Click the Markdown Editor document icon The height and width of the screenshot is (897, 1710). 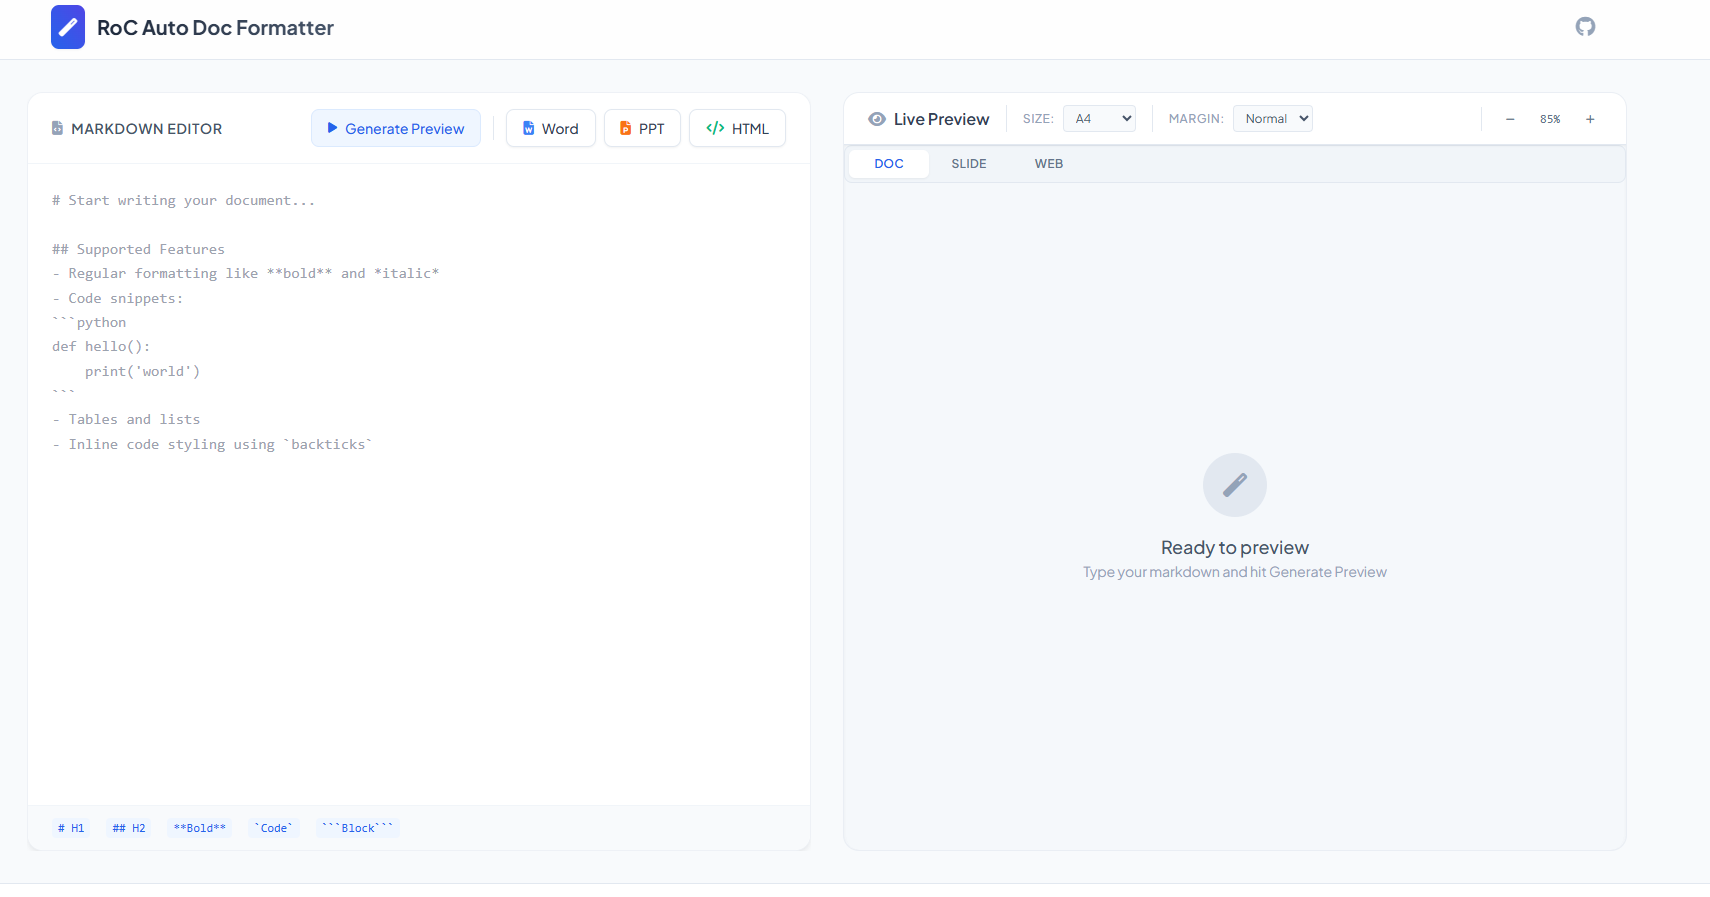tap(58, 128)
